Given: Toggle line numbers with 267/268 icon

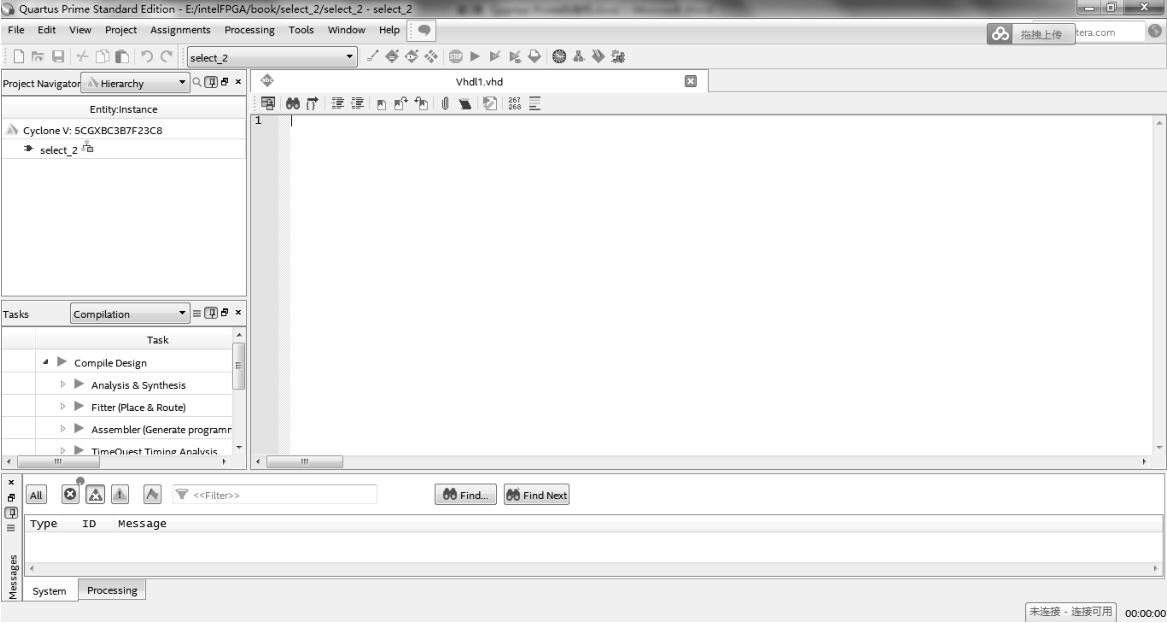Looking at the screenshot, I should [x=514, y=104].
